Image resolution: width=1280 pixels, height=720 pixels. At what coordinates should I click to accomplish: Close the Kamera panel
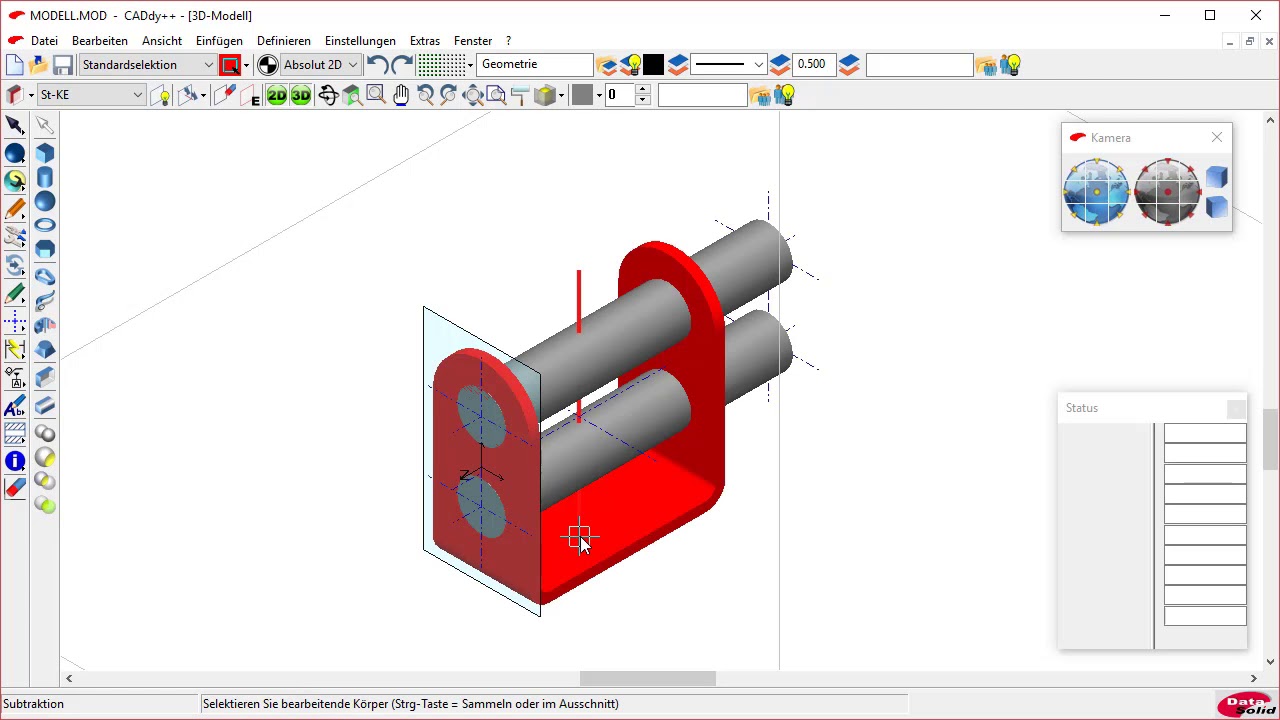pos(1217,137)
